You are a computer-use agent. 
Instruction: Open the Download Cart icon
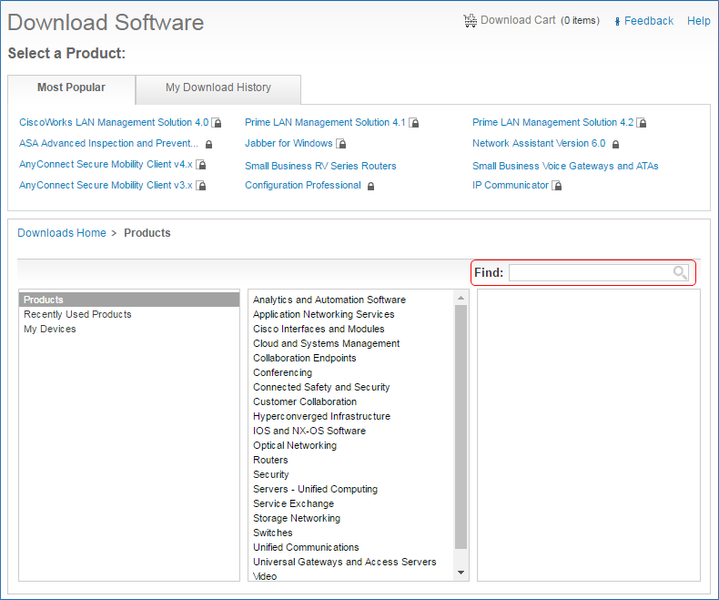[470, 21]
